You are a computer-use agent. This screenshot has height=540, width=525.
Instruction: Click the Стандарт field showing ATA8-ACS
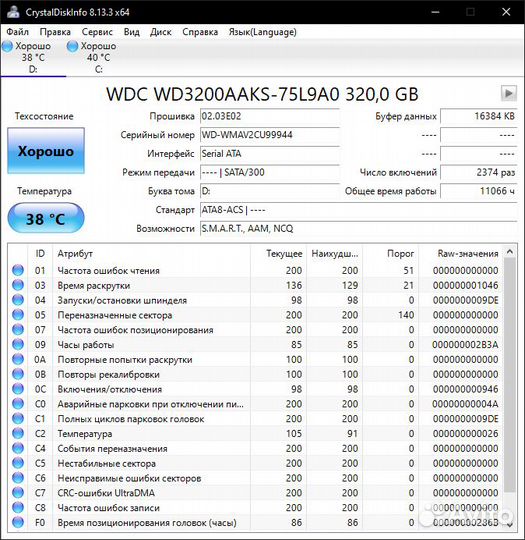[x=359, y=210]
